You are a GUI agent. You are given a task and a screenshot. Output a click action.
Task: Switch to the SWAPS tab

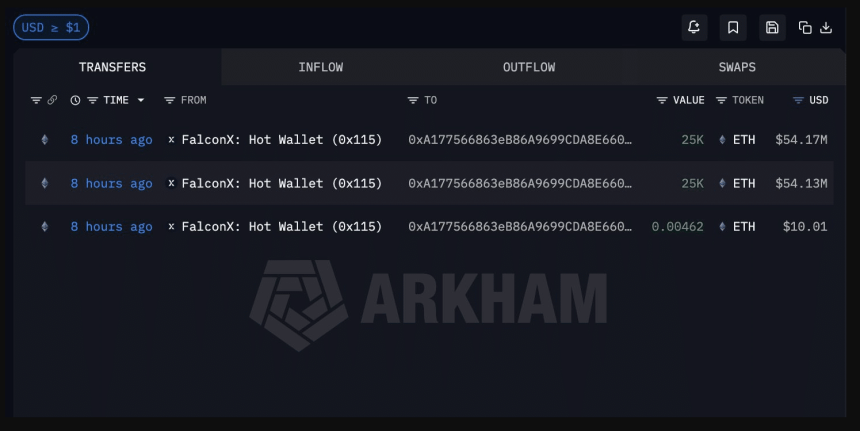tap(737, 67)
